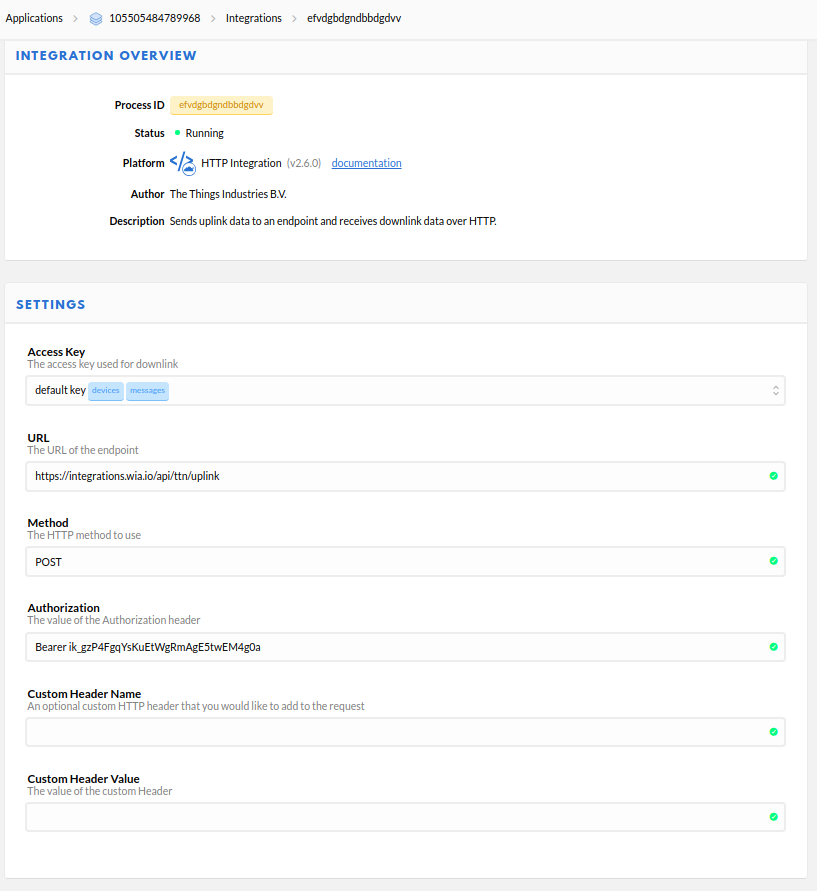This screenshot has width=817, height=891.
Task: Click into the Custom Header Name field
Action: click(405, 732)
